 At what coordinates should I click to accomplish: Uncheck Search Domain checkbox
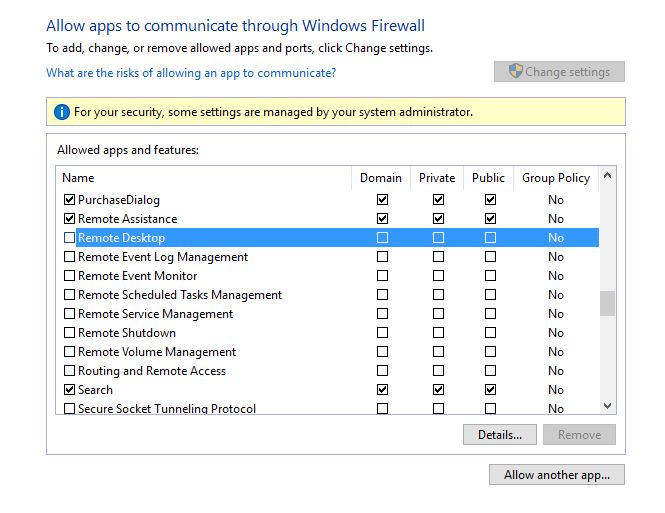382,389
